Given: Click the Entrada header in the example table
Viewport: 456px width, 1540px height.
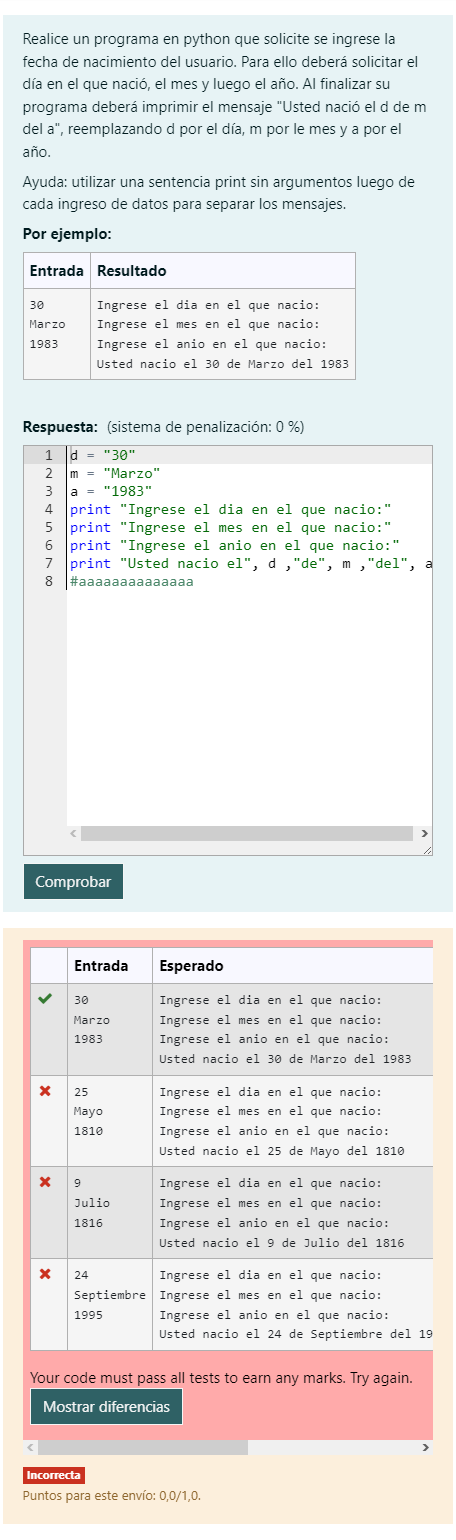Looking at the screenshot, I should (x=56, y=271).
